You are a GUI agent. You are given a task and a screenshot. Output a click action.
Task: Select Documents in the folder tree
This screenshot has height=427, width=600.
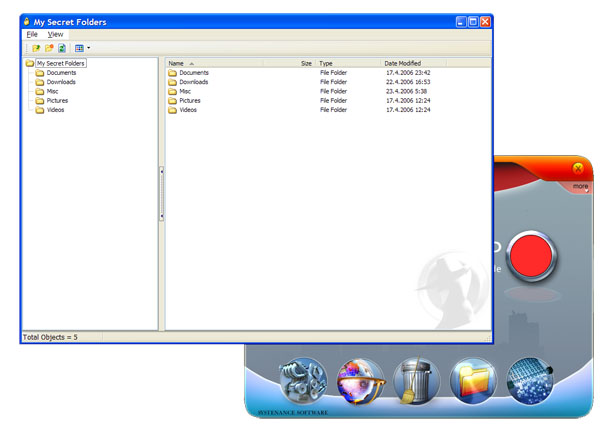(x=61, y=73)
